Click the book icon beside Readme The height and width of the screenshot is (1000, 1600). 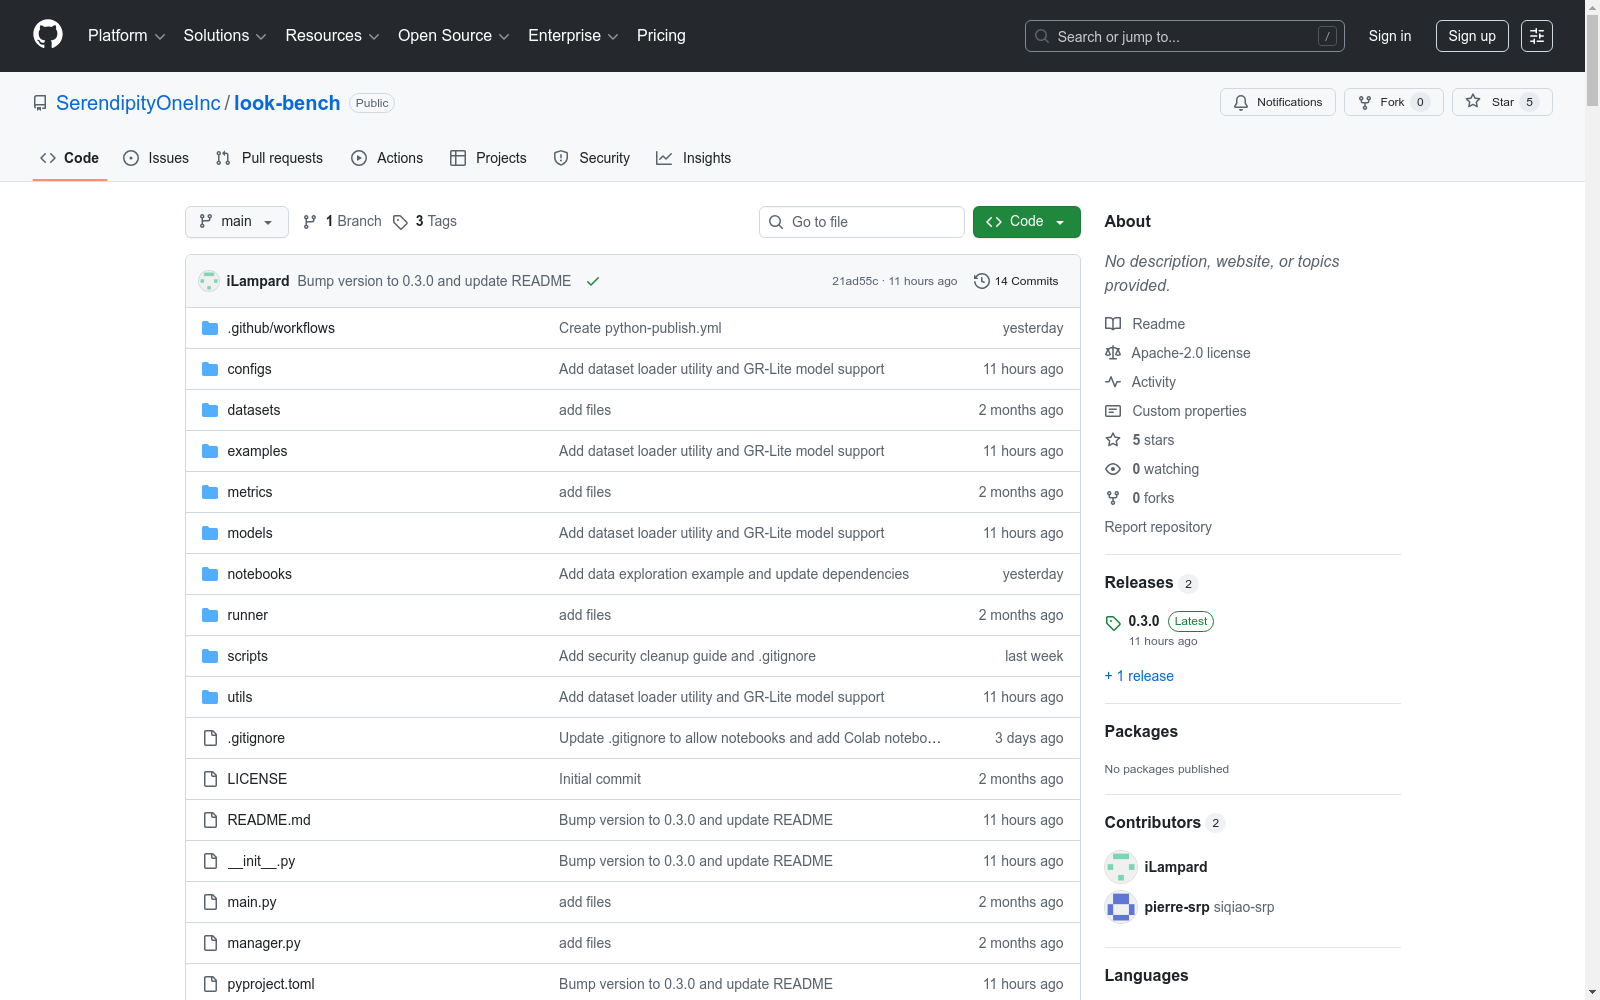coord(1113,324)
